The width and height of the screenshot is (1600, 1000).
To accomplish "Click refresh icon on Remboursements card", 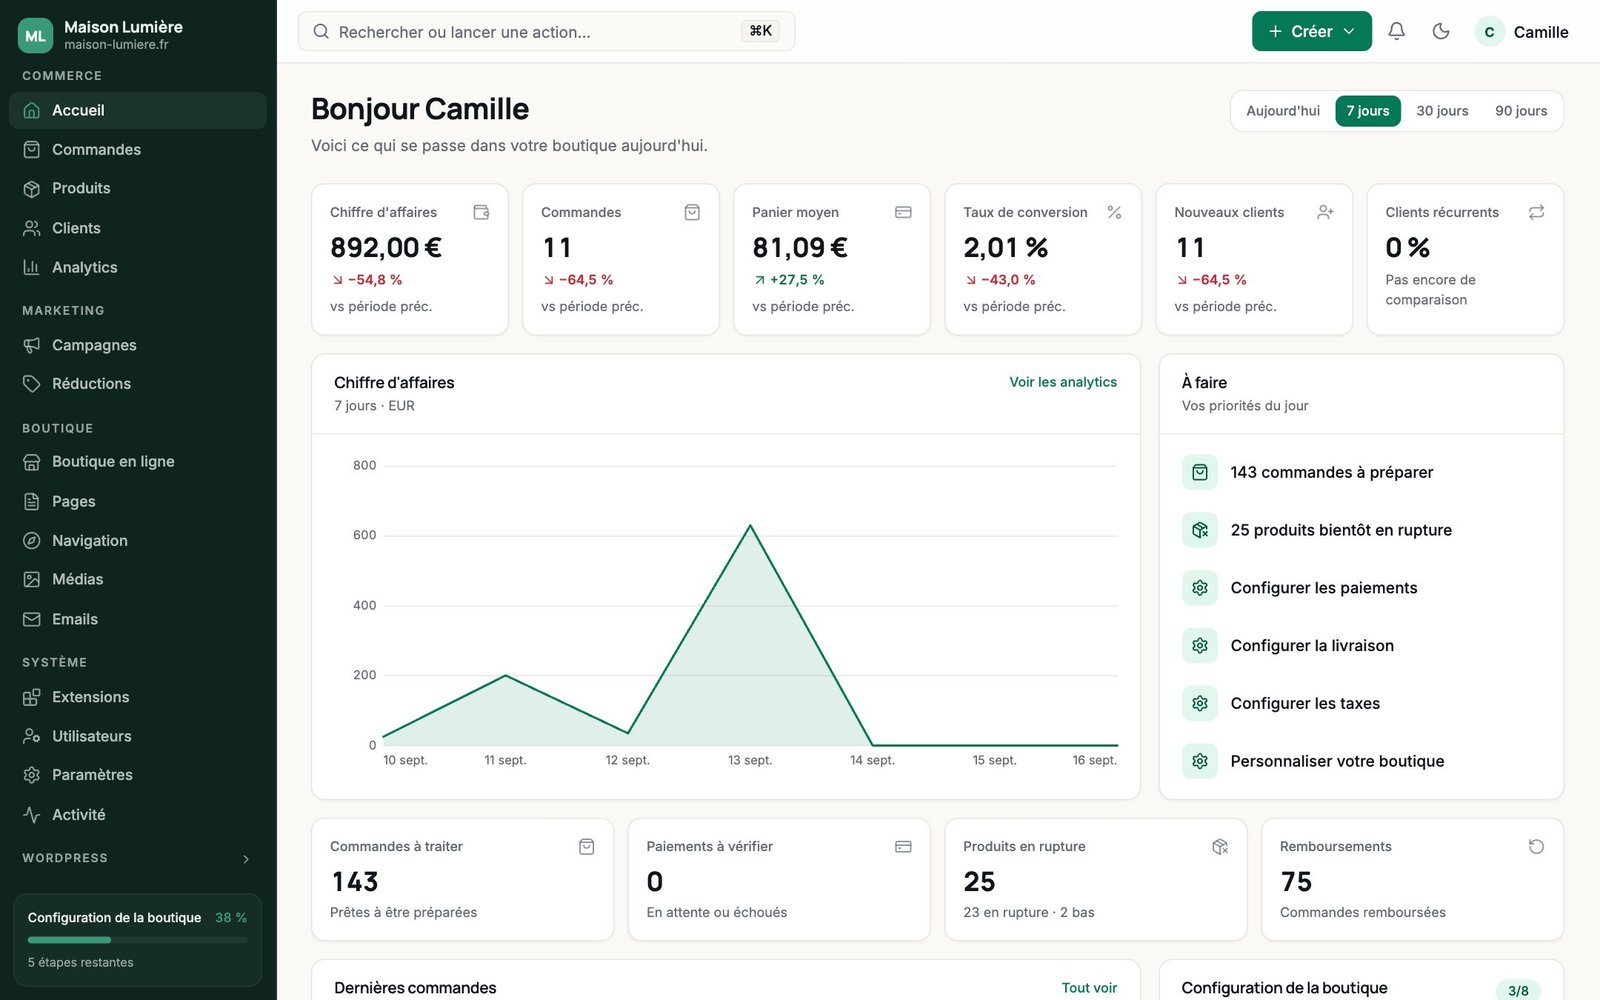I will (1536, 847).
